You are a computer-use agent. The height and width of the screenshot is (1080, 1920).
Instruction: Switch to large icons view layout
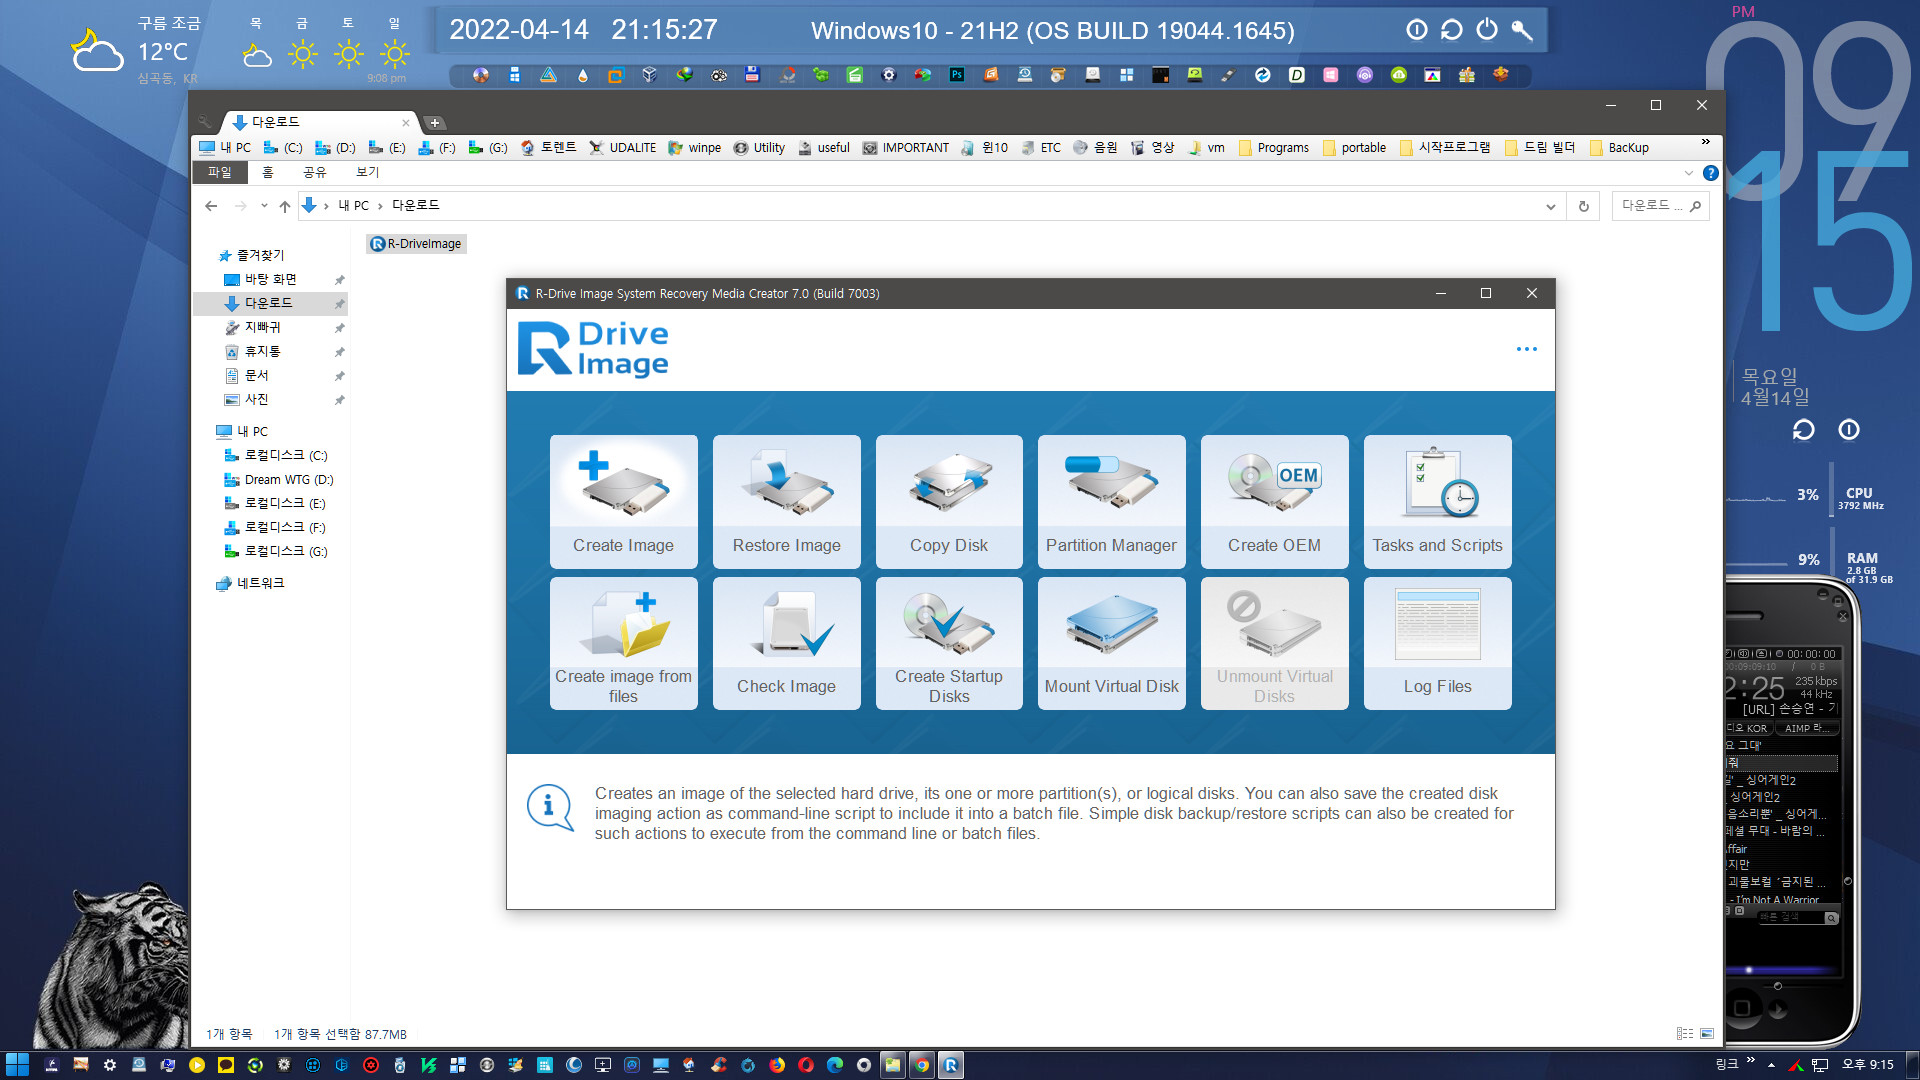[x=1707, y=1034]
